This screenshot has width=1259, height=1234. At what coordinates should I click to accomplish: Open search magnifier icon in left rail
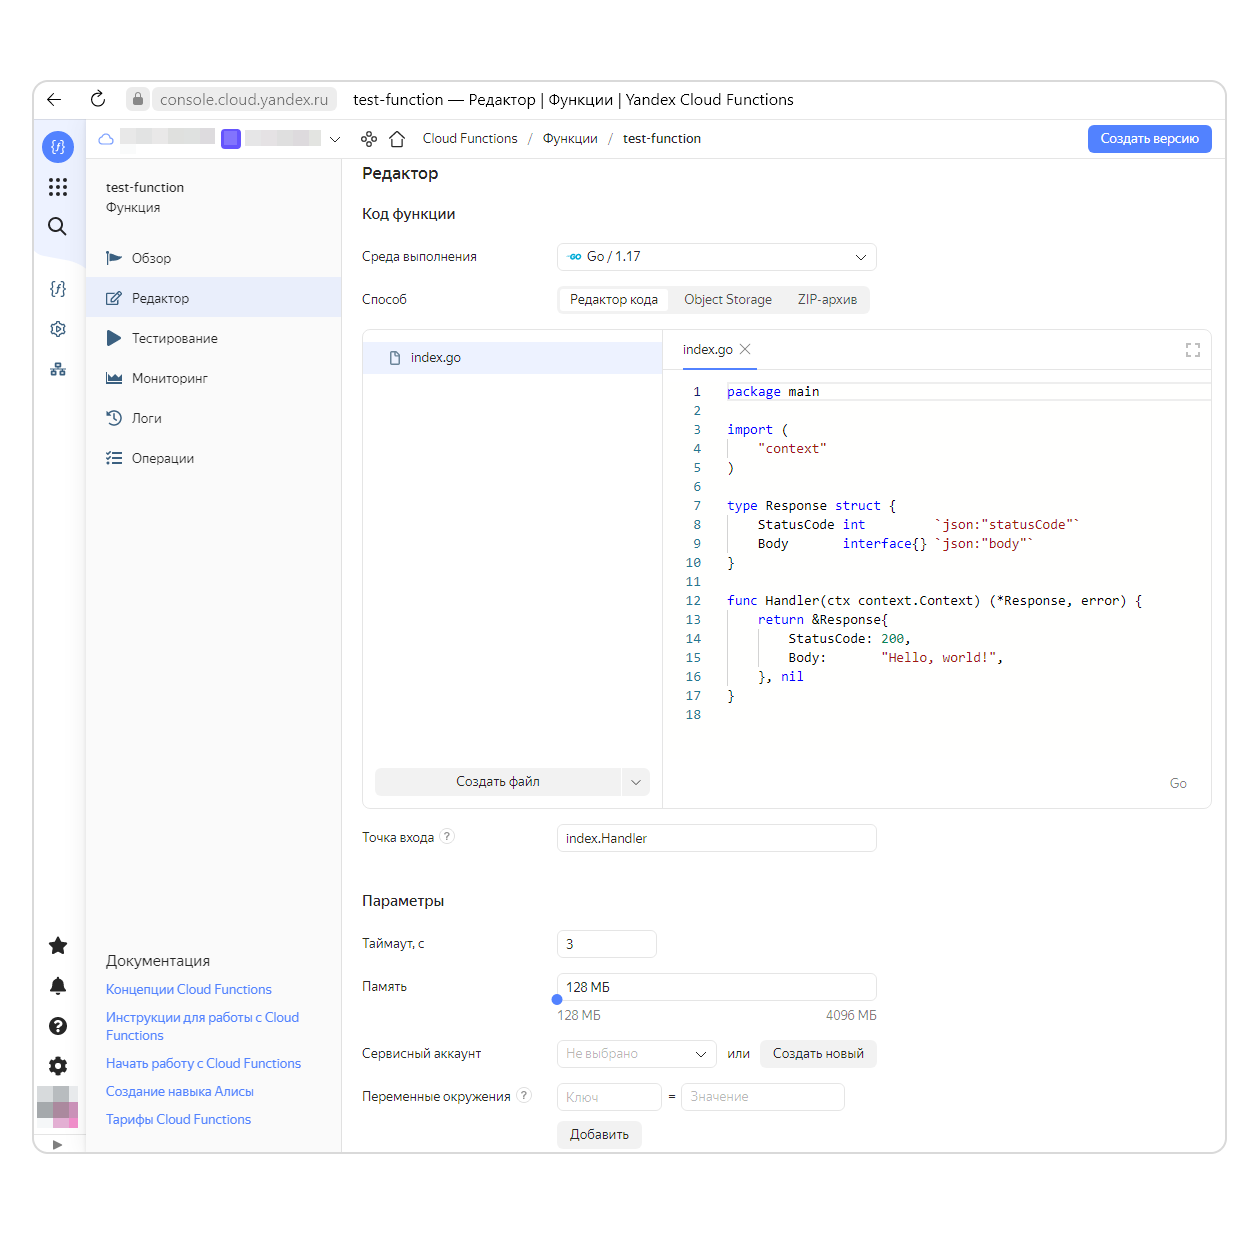(x=58, y=227)
